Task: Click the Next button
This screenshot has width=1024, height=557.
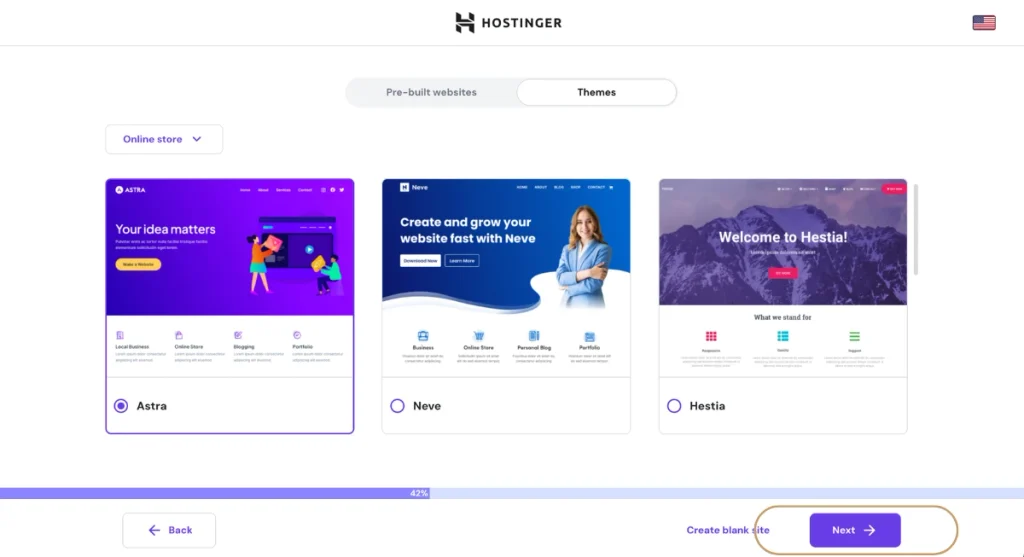Action: (x=855, y=530)
